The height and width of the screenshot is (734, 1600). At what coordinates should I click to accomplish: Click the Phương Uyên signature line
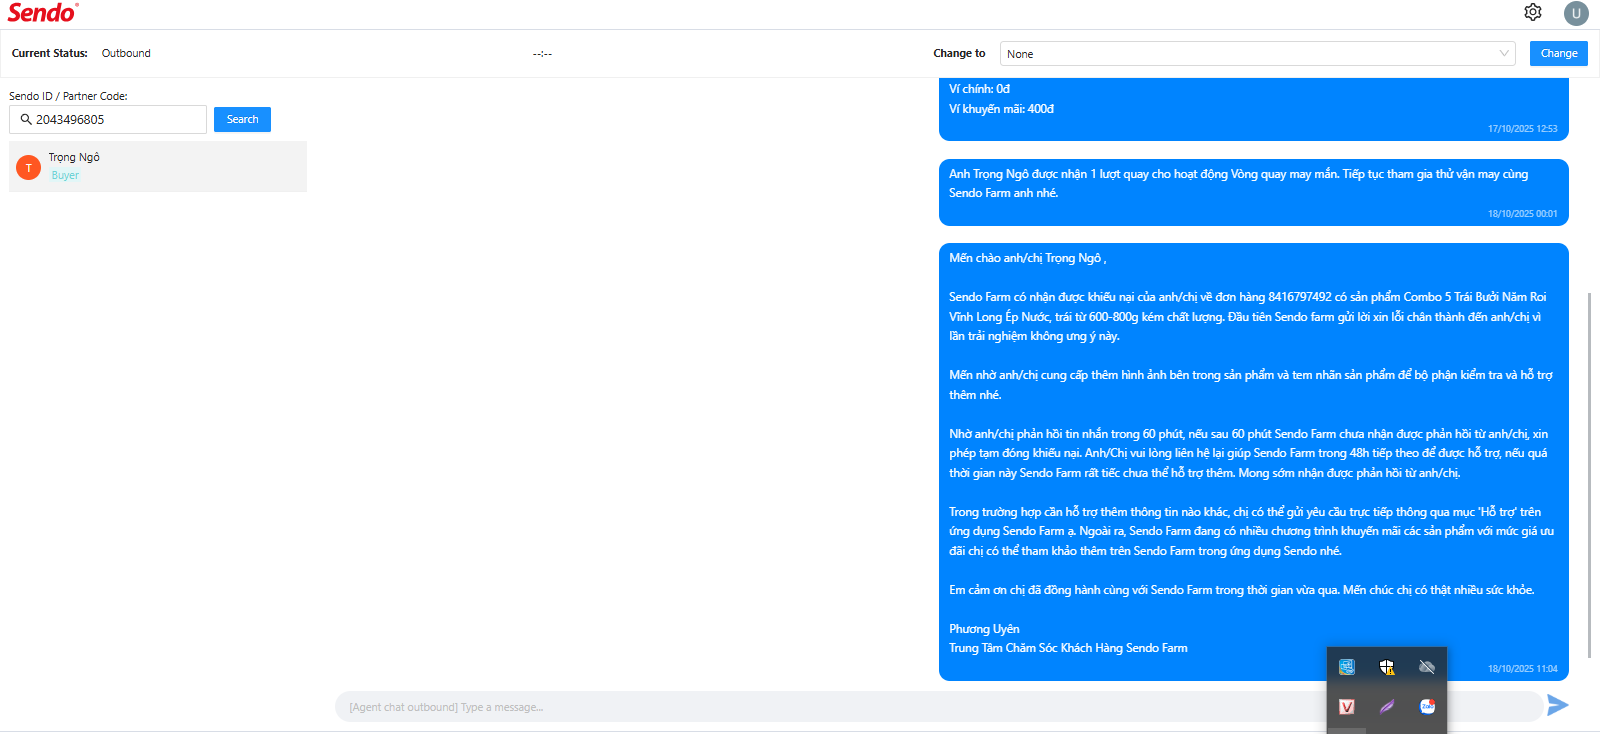[984, 629]
